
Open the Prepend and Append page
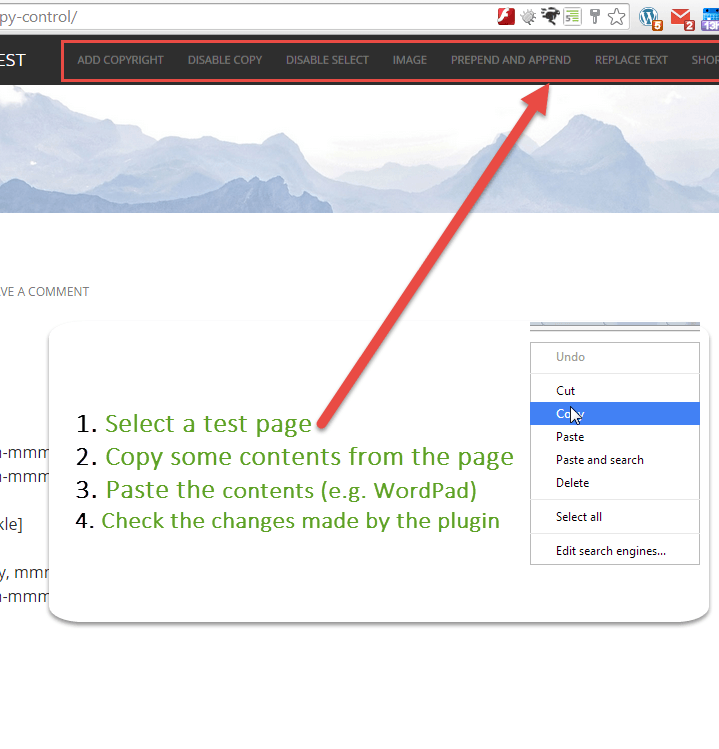[x=510, y=60]
